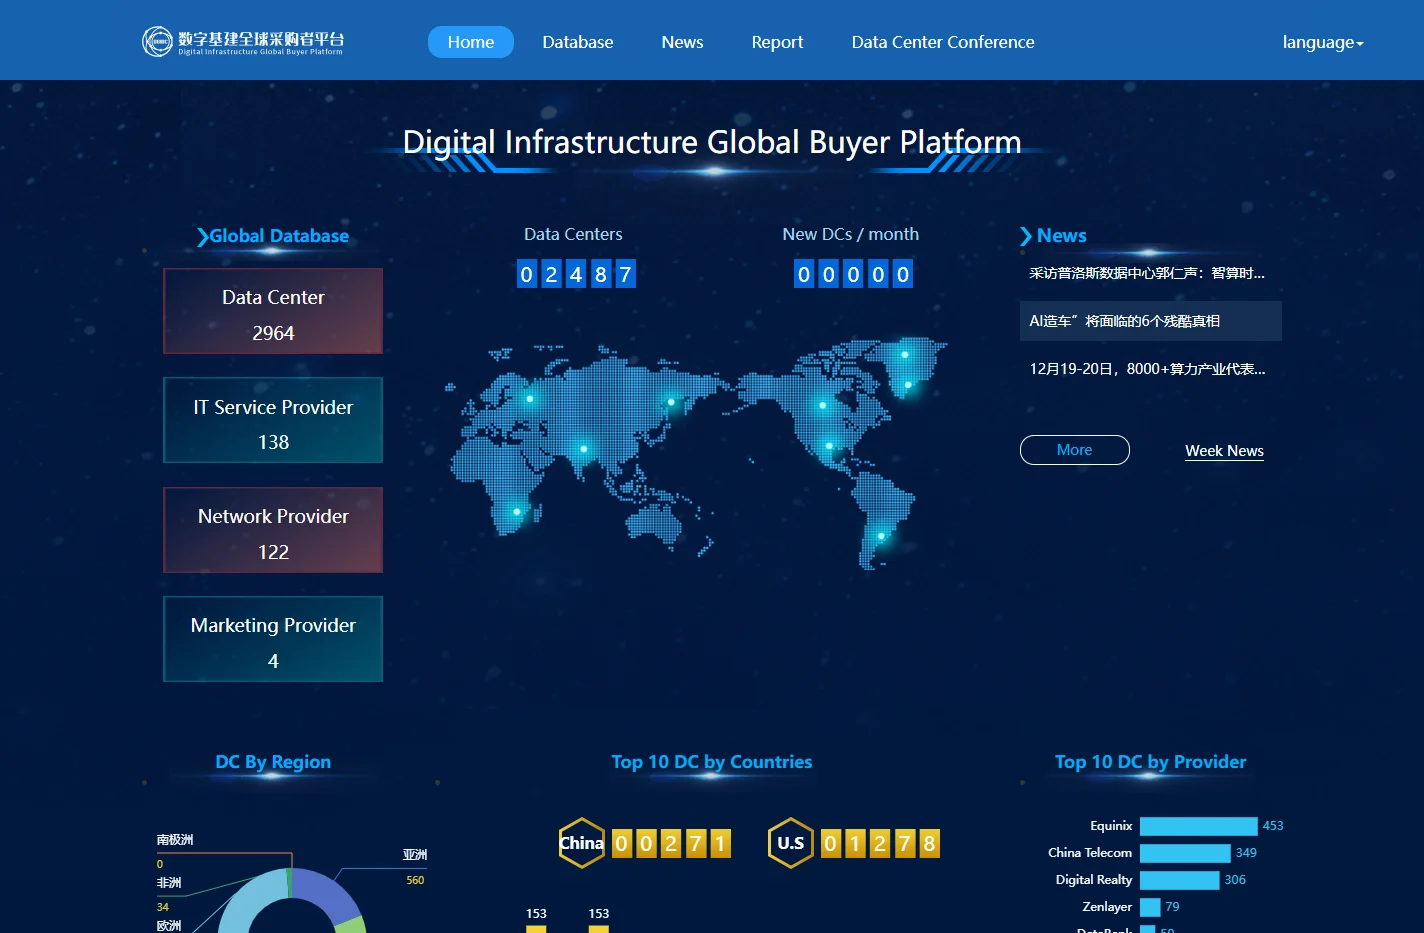Go to the Database menu item
This screenshot has width=1424, height=933.
(x=578, y=42)
